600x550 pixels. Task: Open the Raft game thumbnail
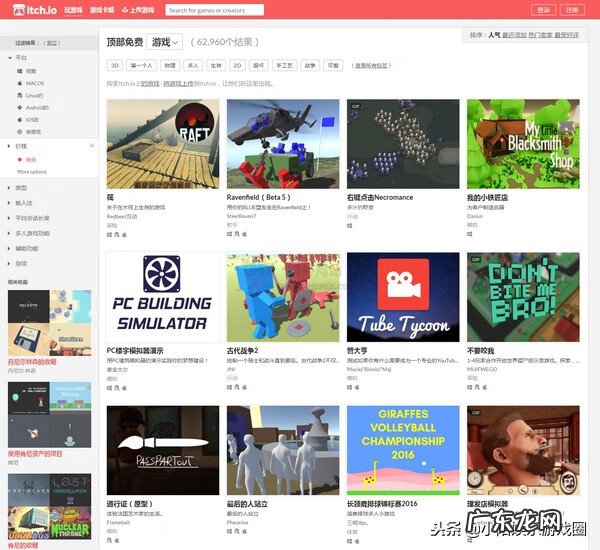(163, 144)
